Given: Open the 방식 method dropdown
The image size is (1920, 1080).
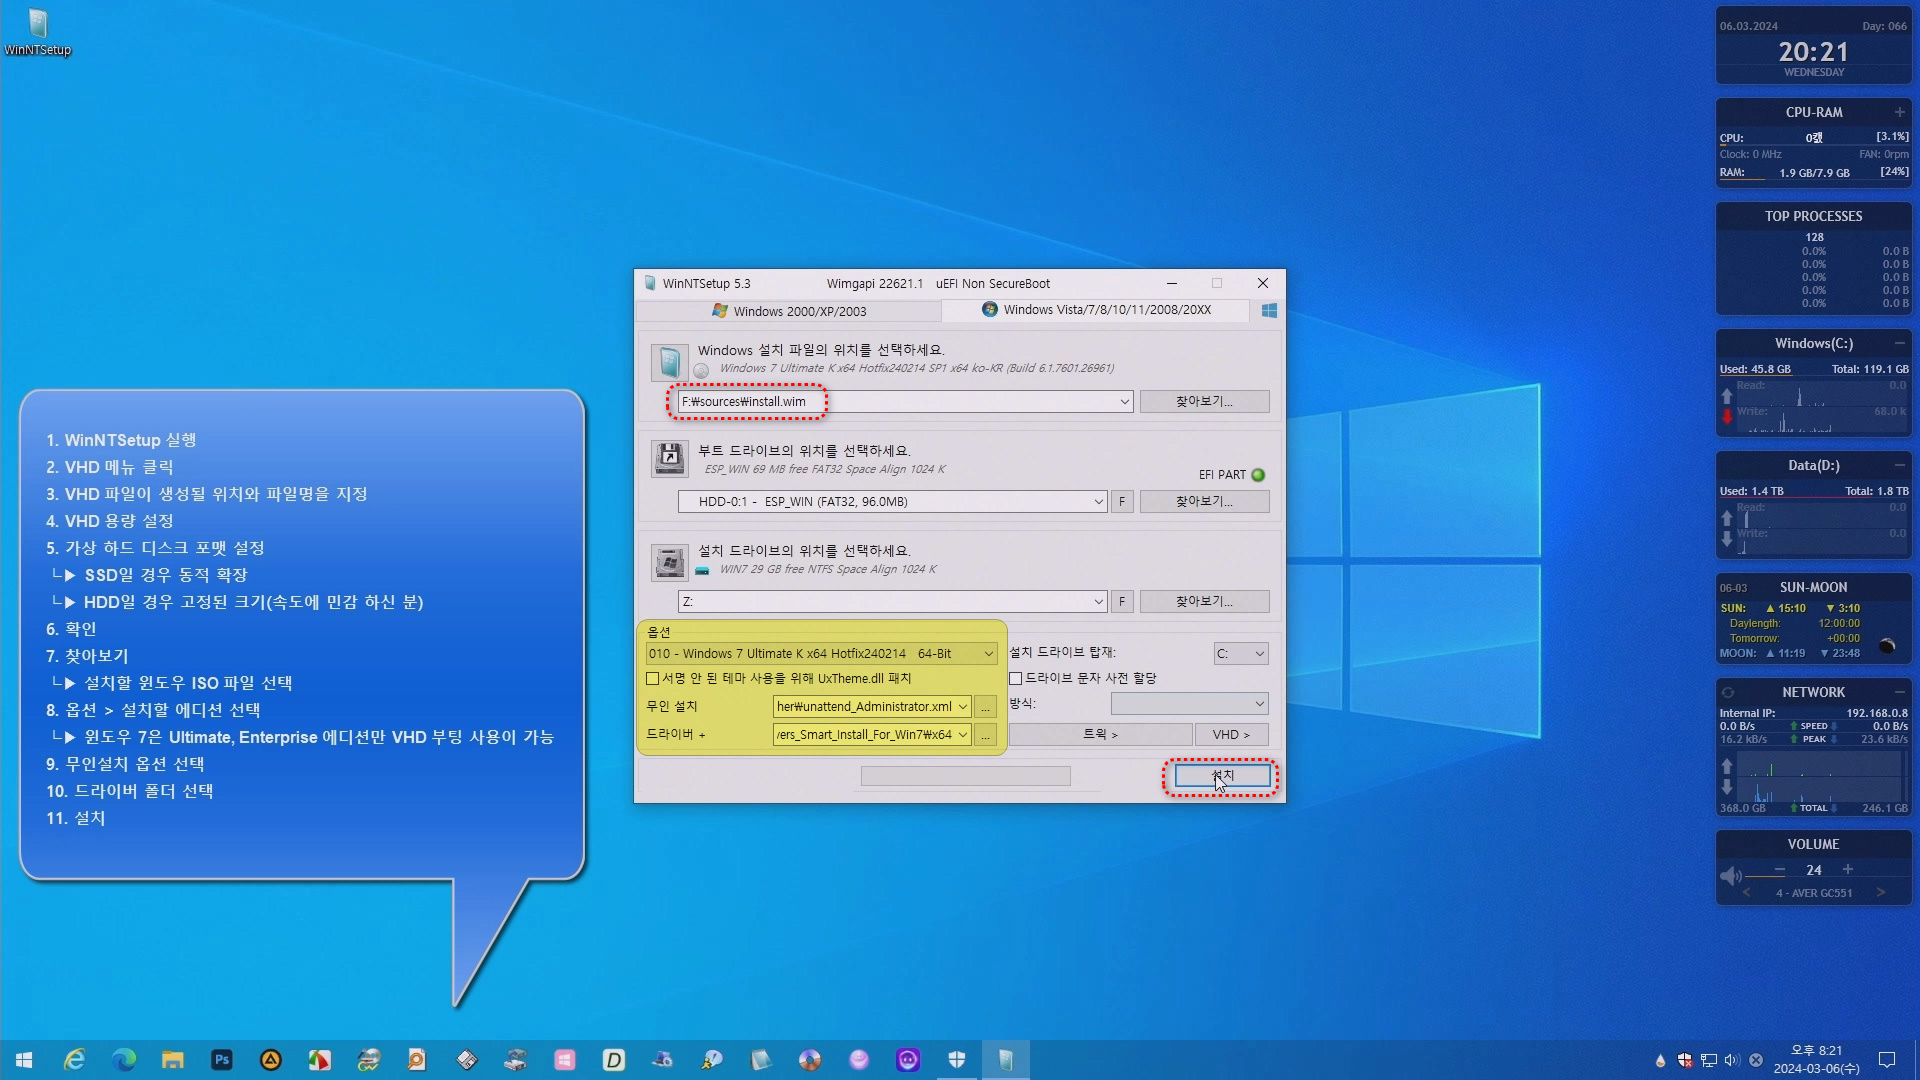Looking at the screenshot, I should pos(1189,704).
